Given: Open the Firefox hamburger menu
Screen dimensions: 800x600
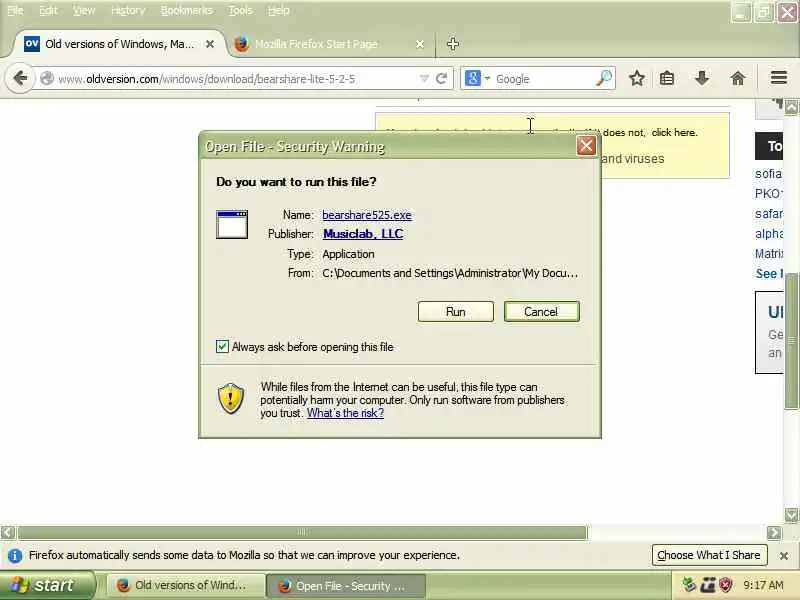Looking at the screenshot, I should point(779,78).
